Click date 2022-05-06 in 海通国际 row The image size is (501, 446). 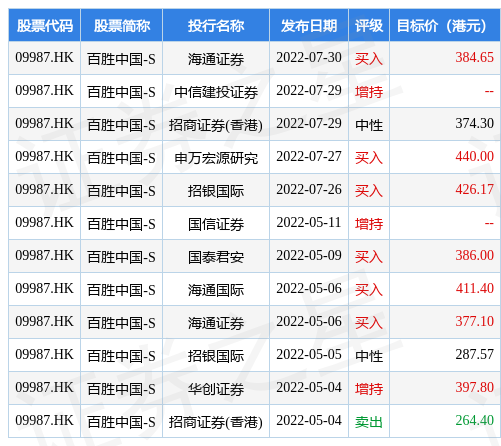309,288
